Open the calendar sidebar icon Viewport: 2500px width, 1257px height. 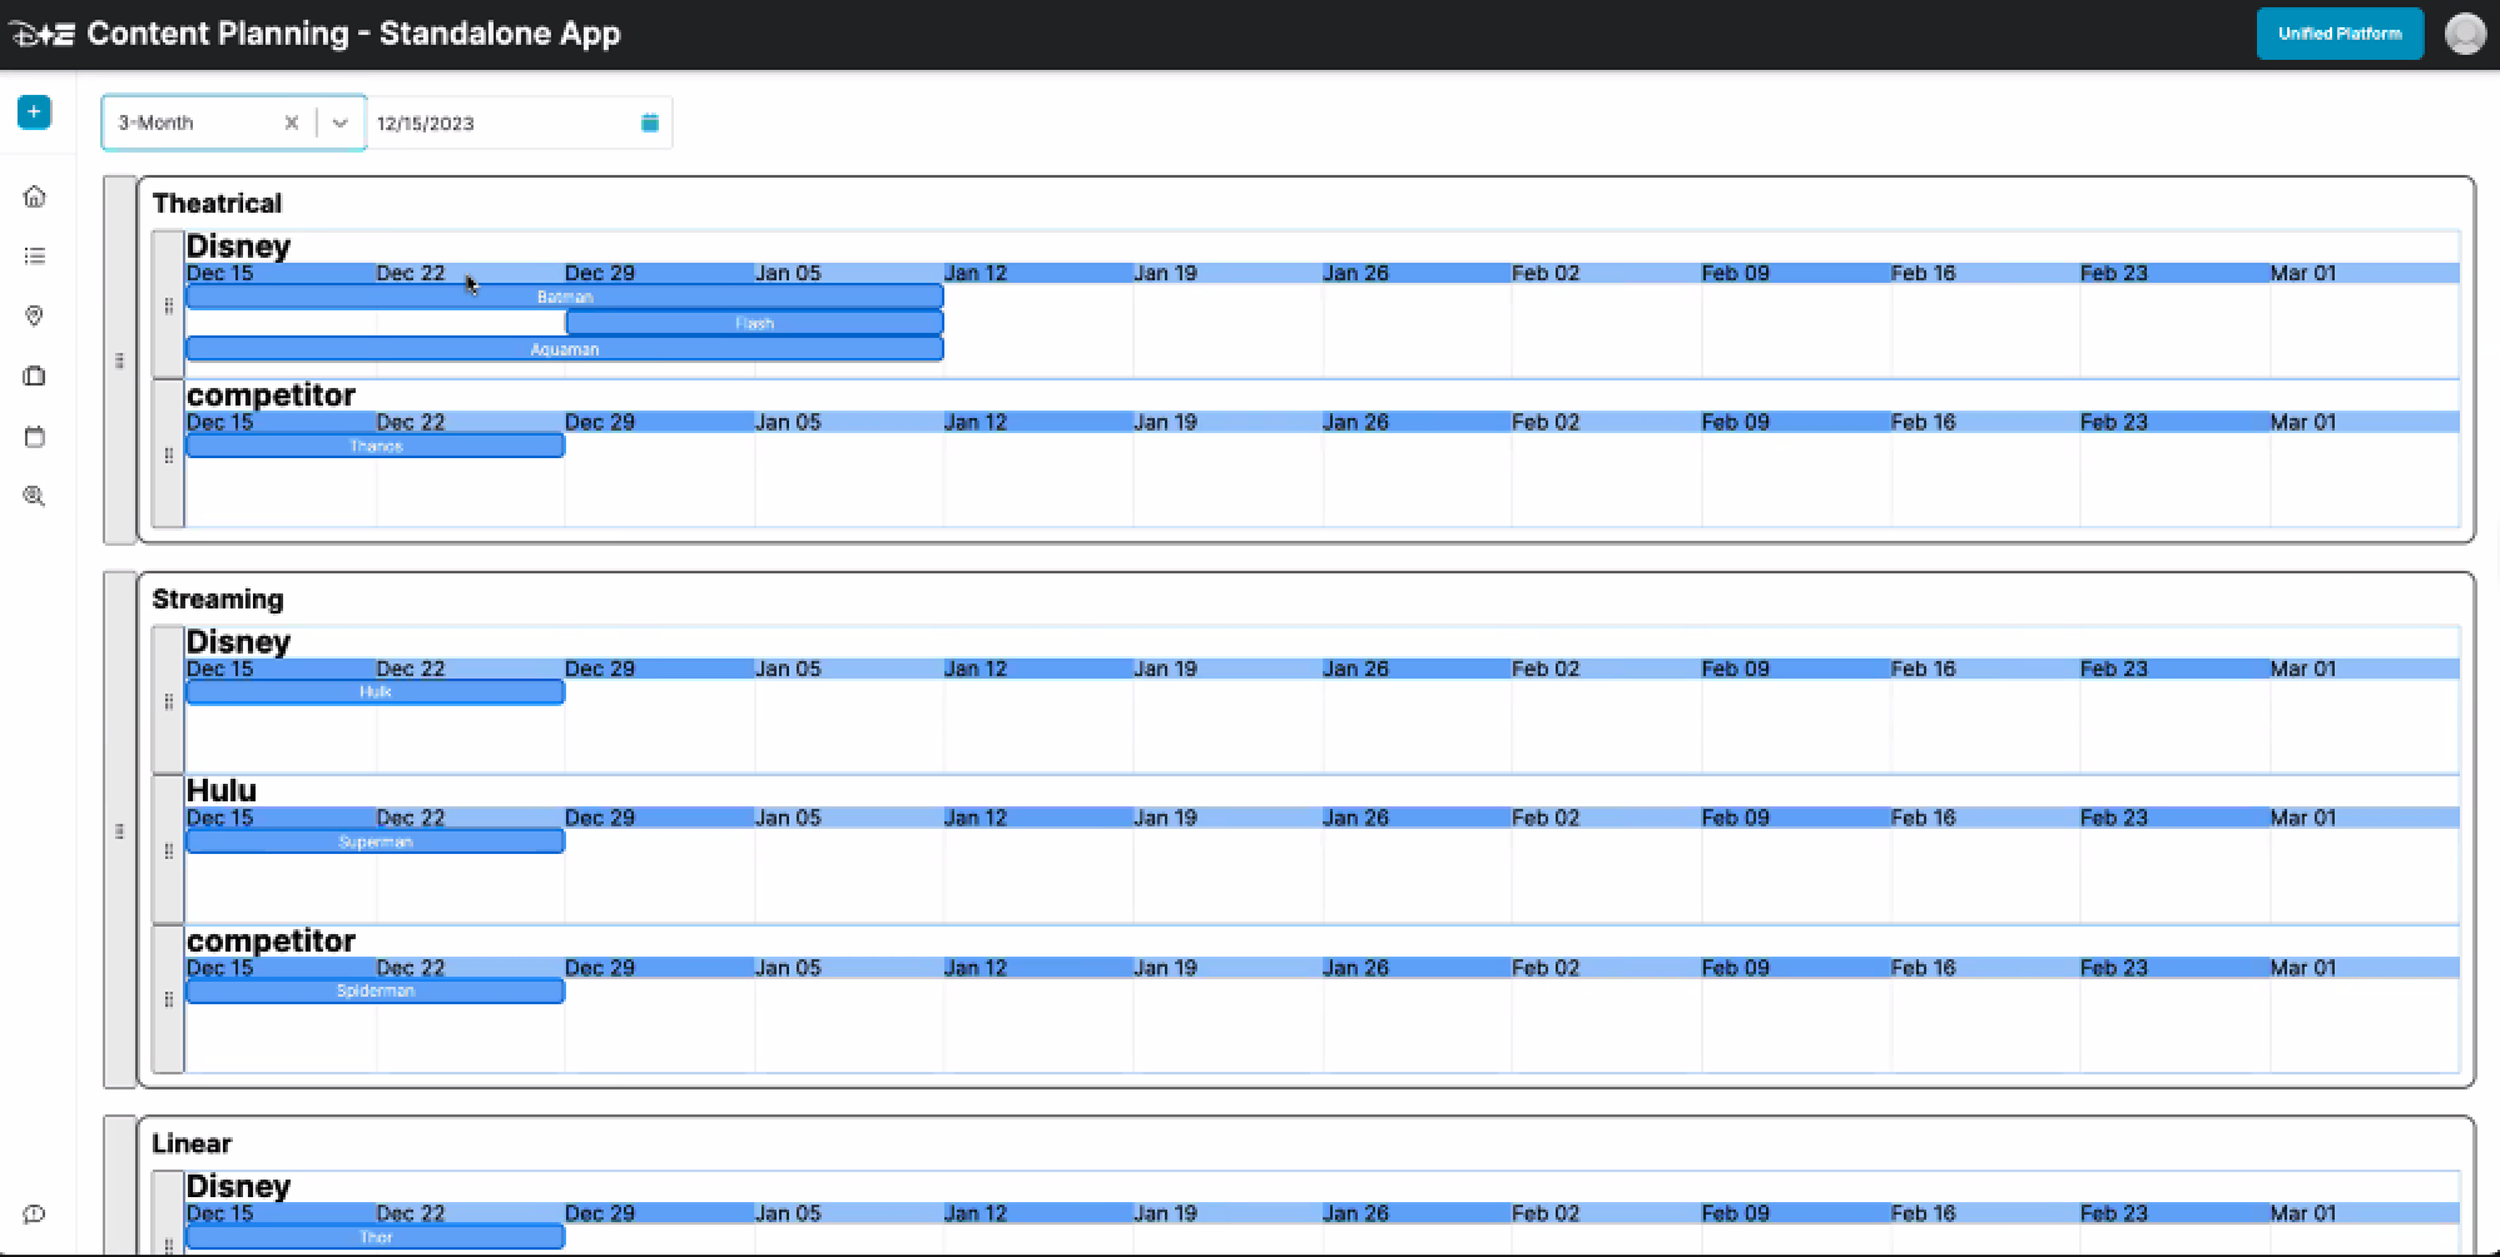tap(34, 436)
